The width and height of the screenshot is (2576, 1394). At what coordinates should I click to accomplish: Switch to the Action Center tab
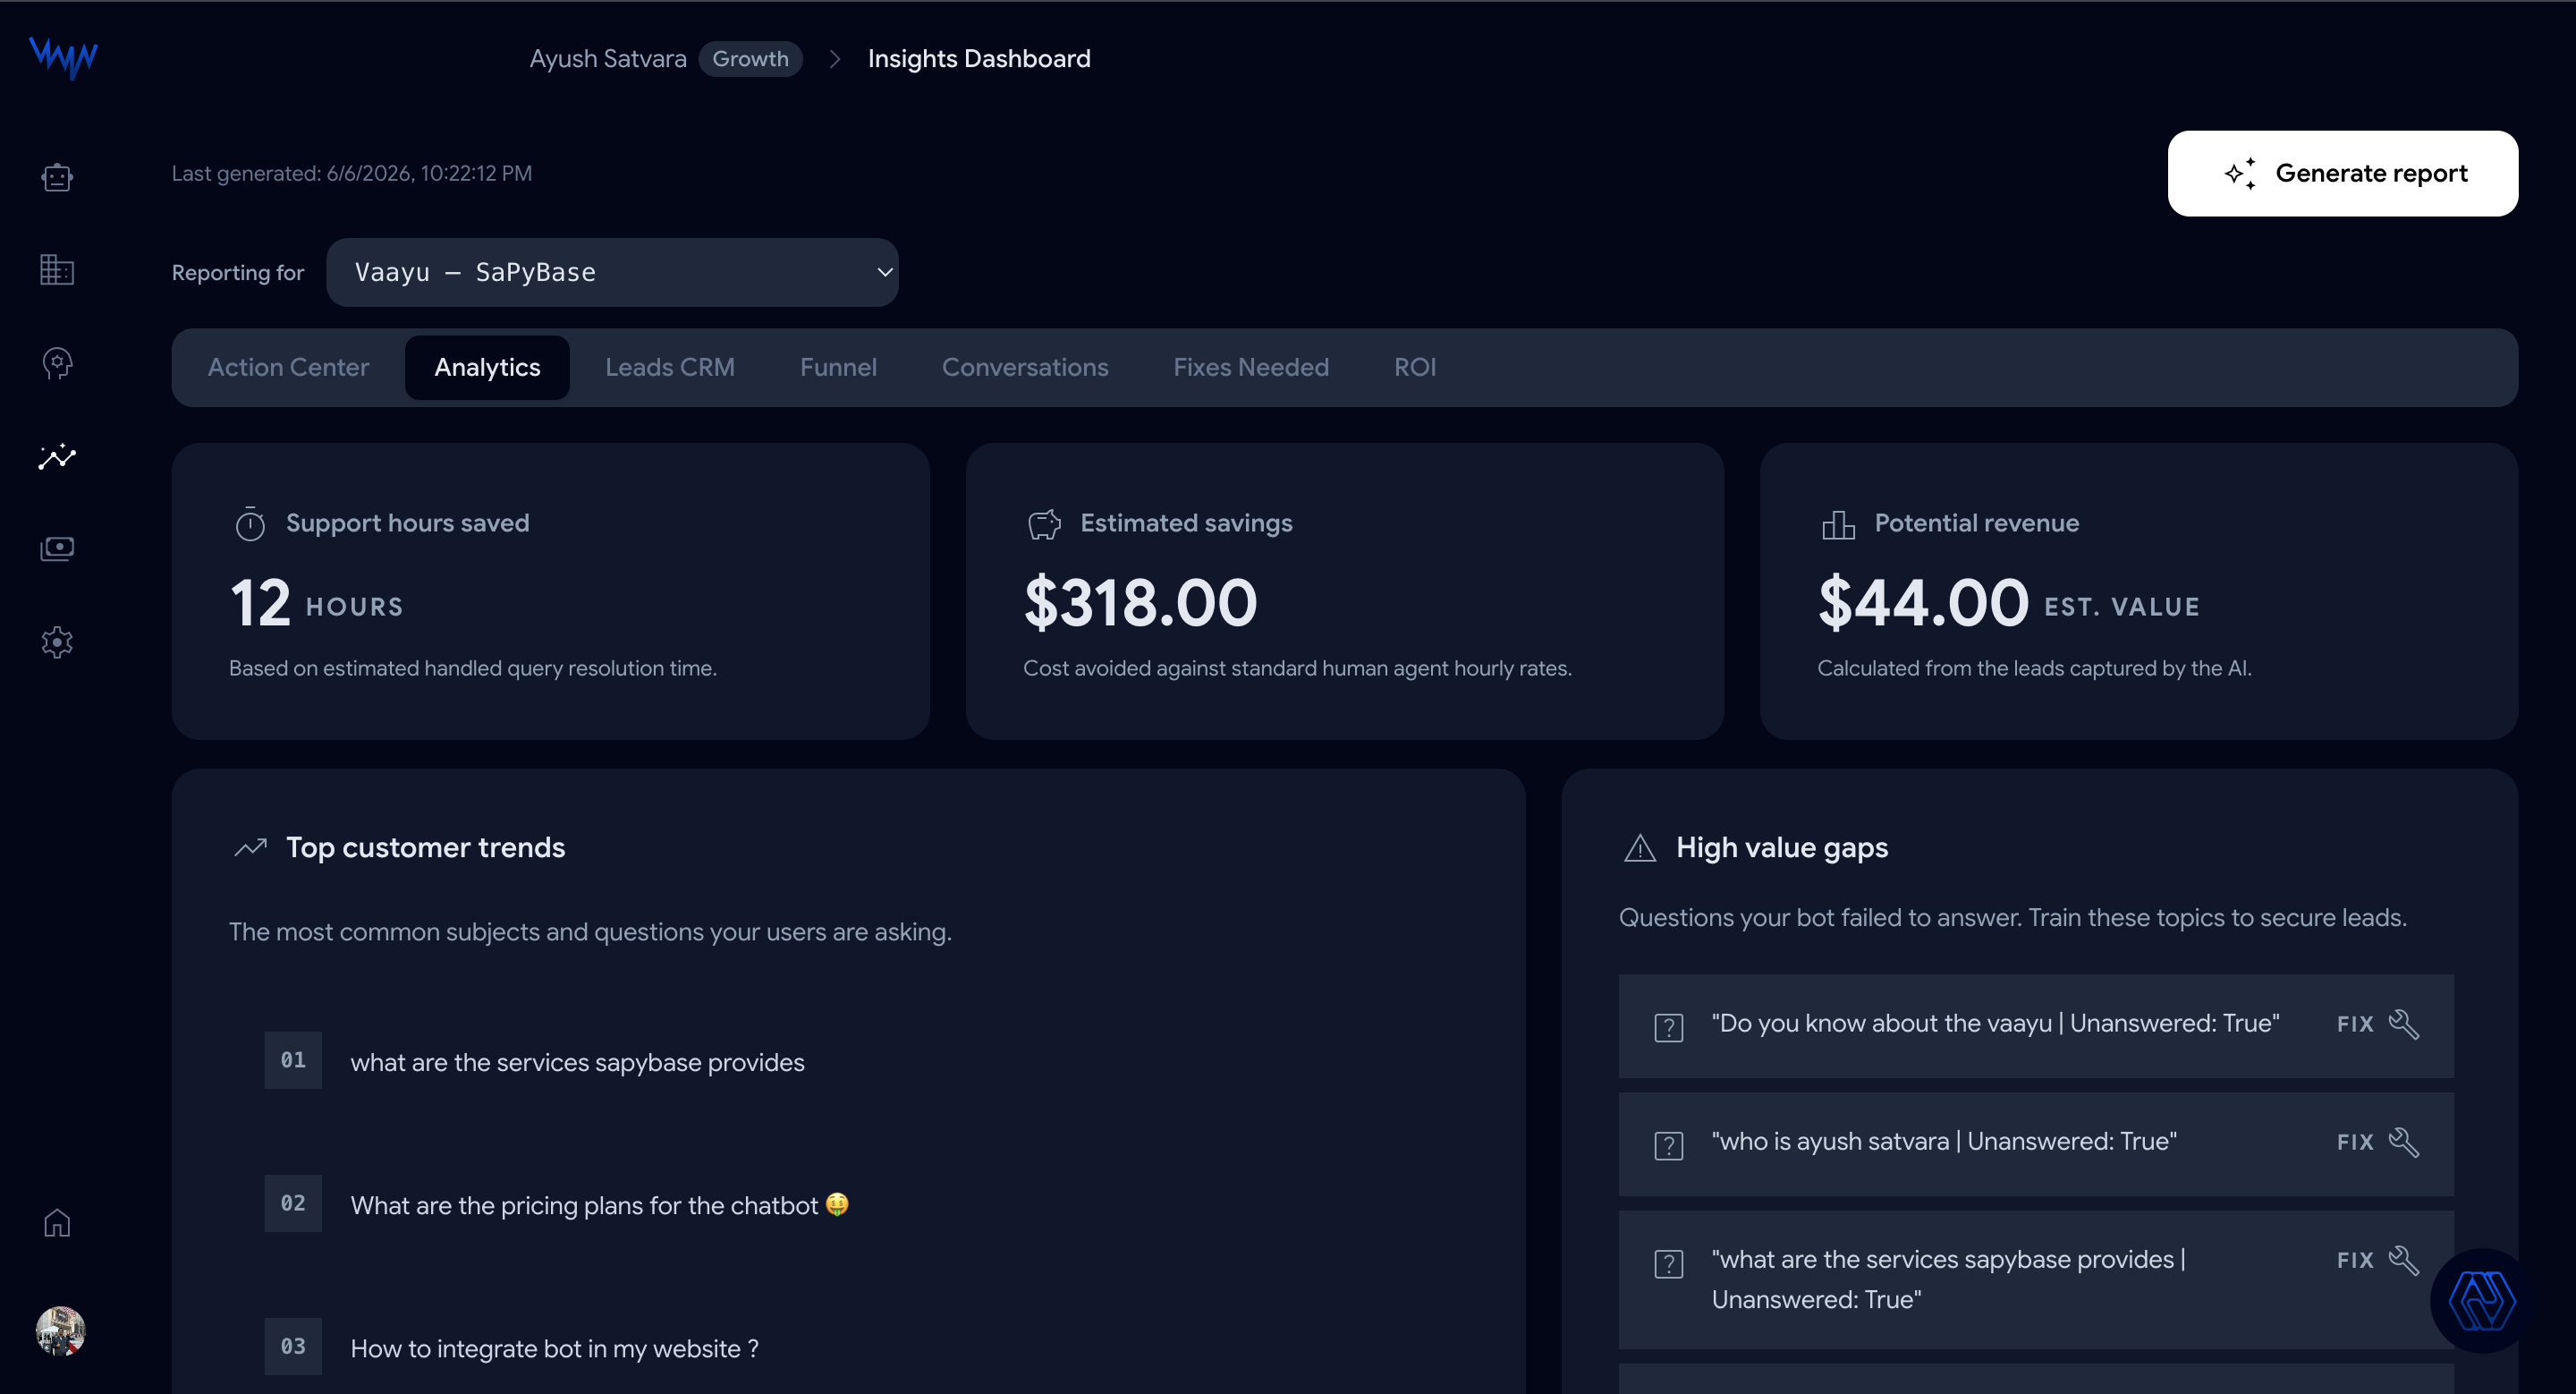pos(288,367)
